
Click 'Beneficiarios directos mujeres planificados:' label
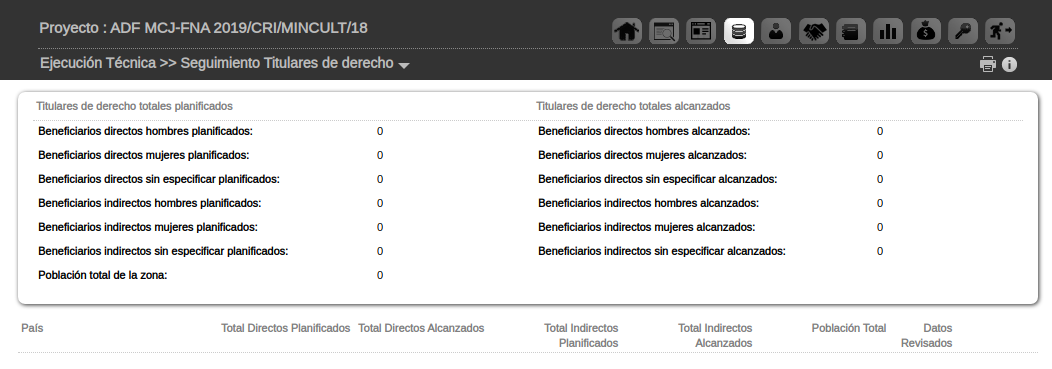pos(144,156)
